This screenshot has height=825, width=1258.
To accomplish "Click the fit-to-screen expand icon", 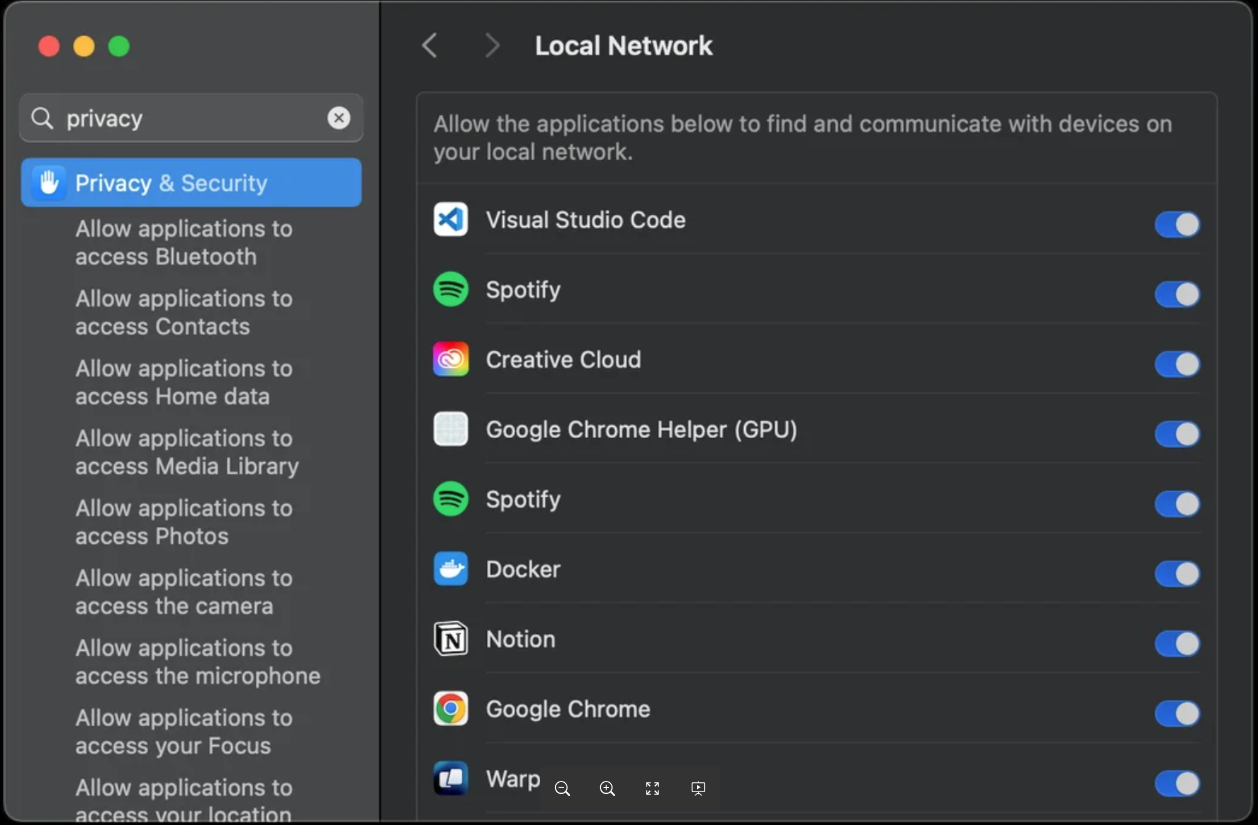I will coord(652,789).
